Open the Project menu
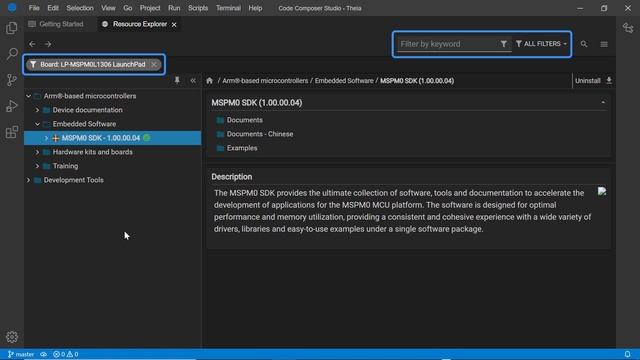This screenshot has height=360, width=640. click(150, 8)
